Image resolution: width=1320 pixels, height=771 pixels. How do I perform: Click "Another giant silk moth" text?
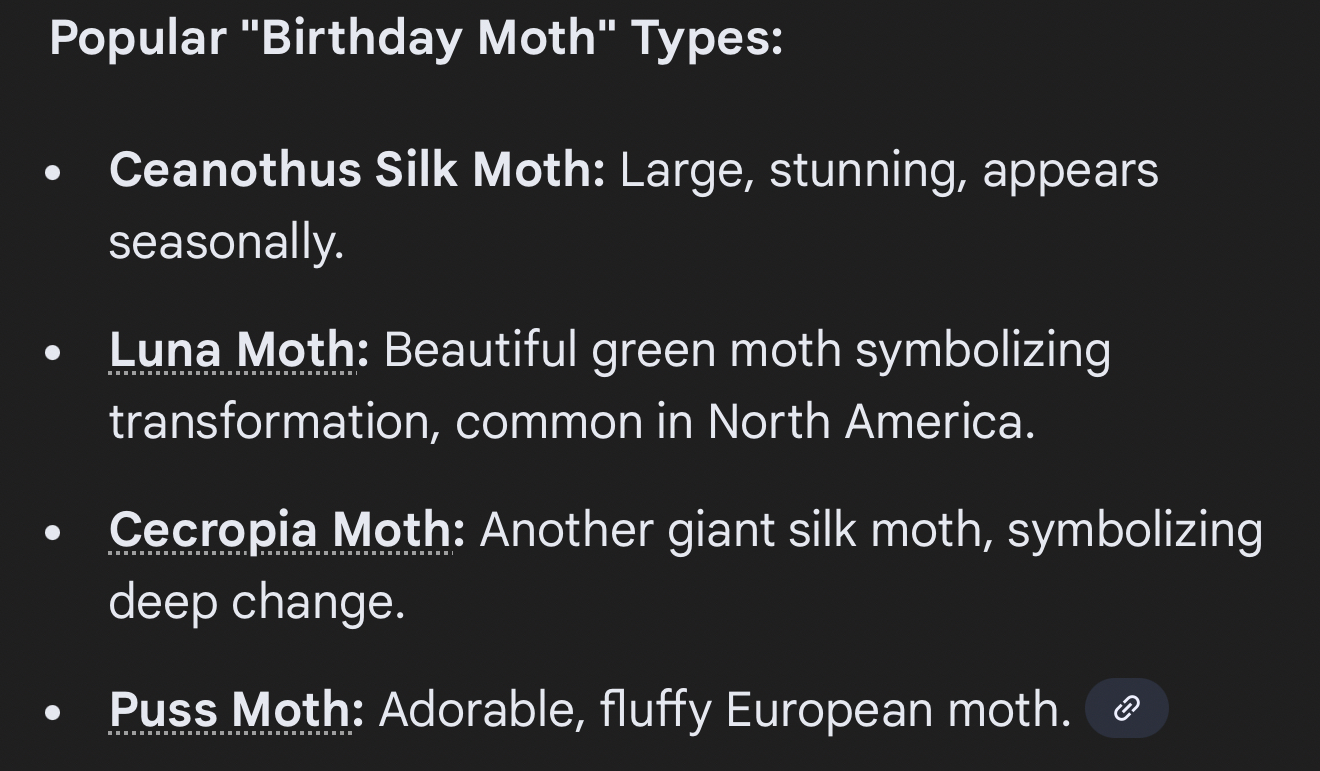pos(734,530)
